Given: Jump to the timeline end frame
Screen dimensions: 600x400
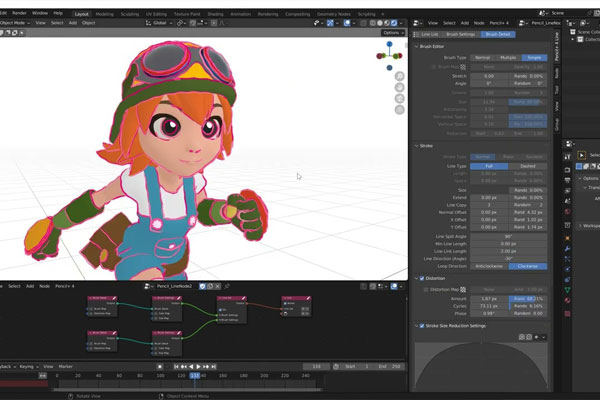Looking at the screenshot, I should point(214,367).
